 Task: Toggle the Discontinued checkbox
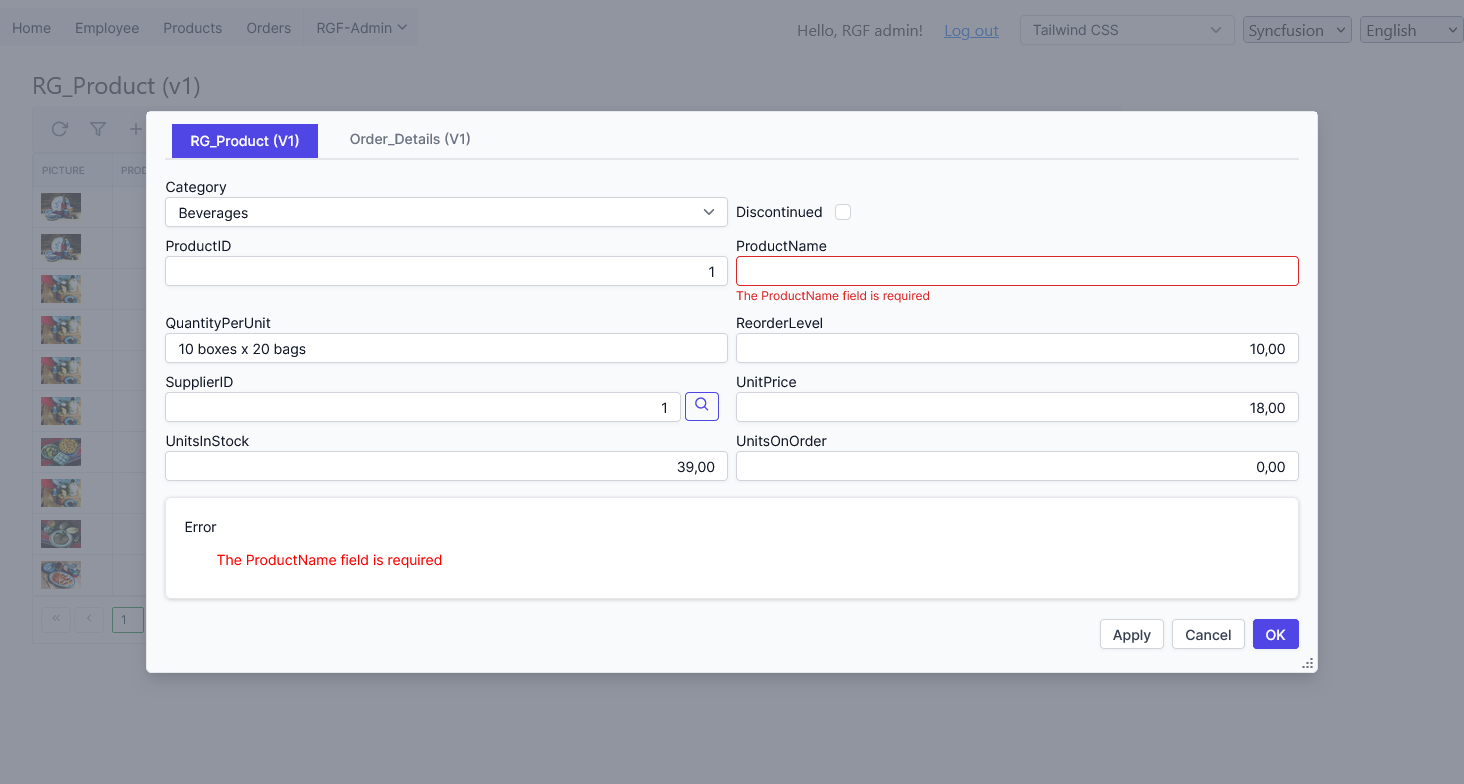[843, 212]
